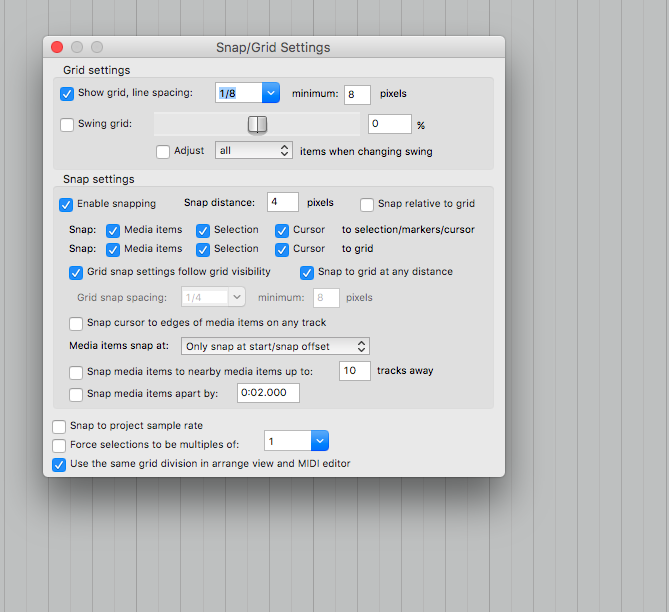
Task: Click the swing percentage field
Action: click(390, 124)
